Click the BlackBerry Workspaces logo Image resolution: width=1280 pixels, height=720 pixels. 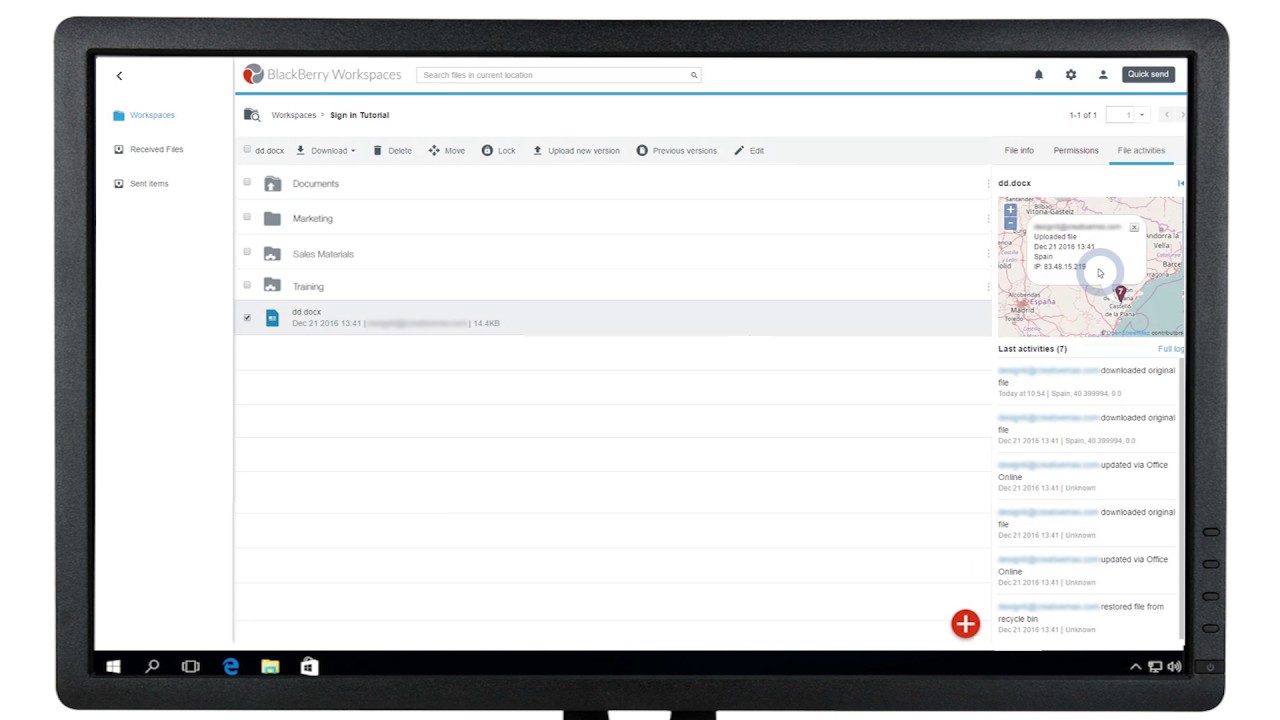tap(322, 75)
